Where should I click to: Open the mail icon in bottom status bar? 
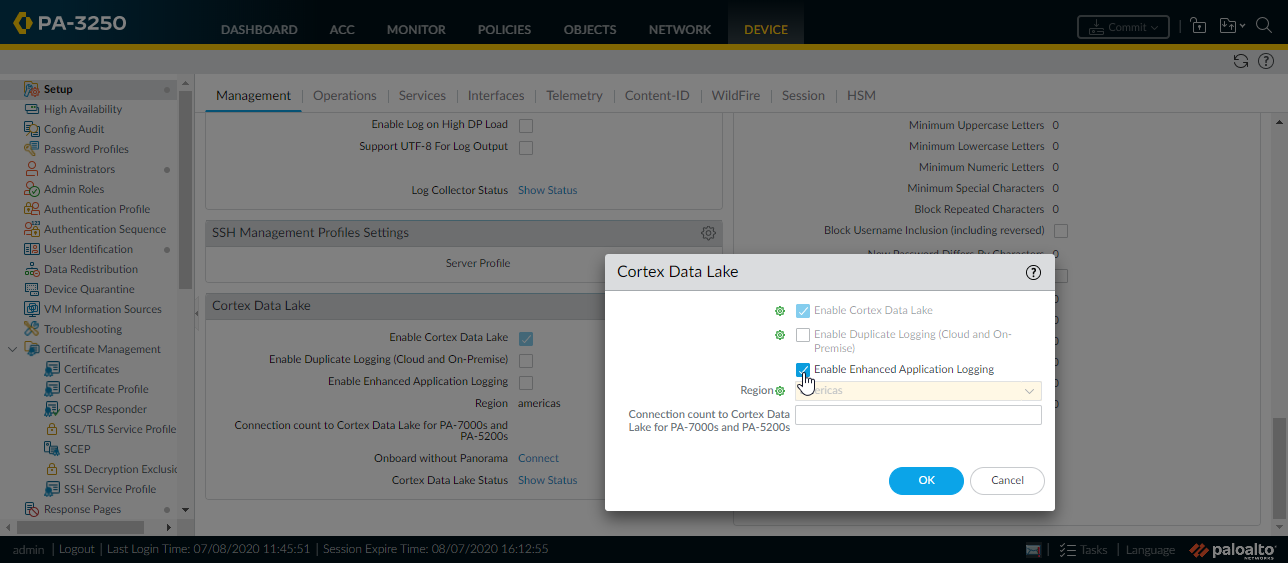click(1034, 549)
